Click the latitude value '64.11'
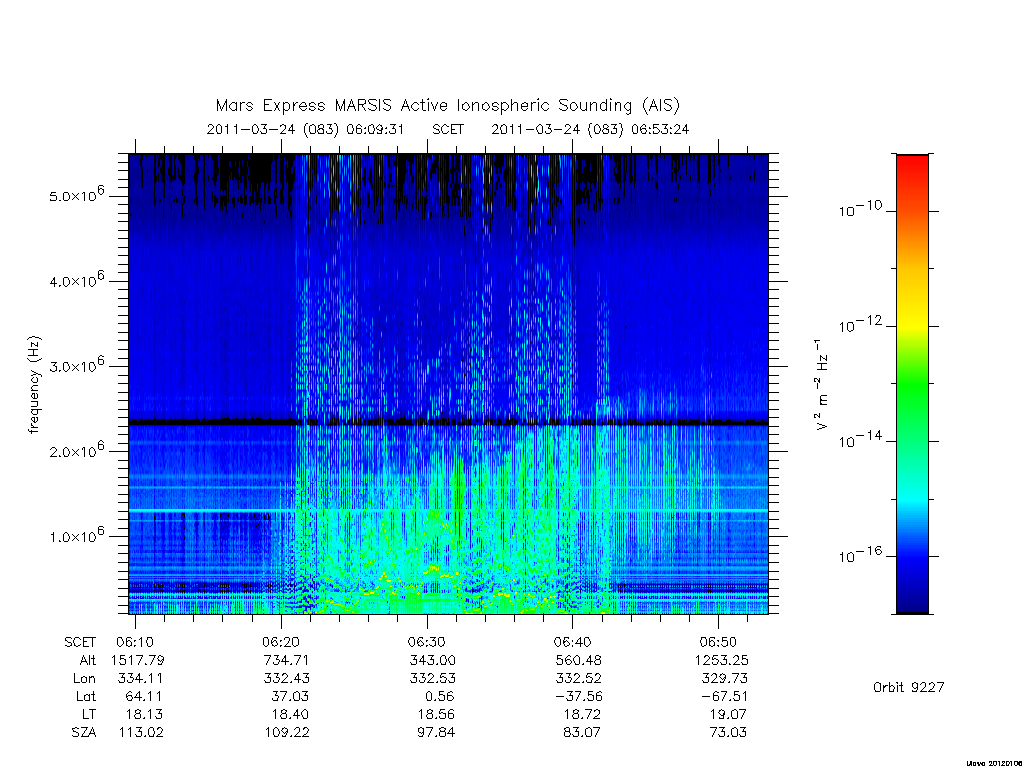 pyautogui.click(x=144, y=697)
